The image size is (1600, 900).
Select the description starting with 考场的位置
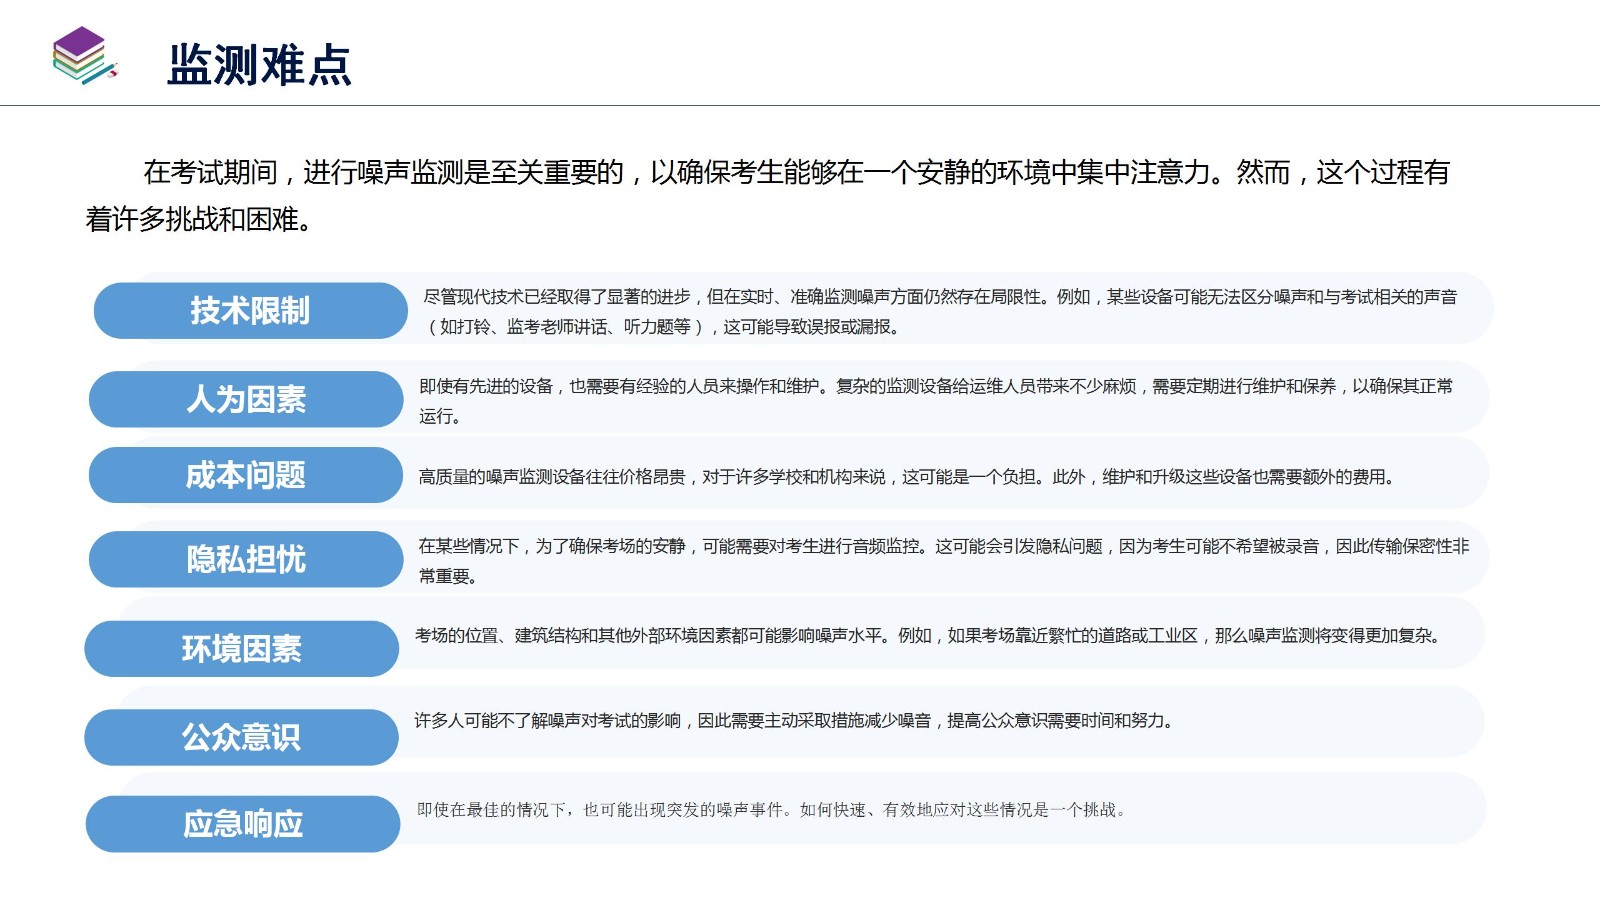pyautogui.click(x=926, y=636)
